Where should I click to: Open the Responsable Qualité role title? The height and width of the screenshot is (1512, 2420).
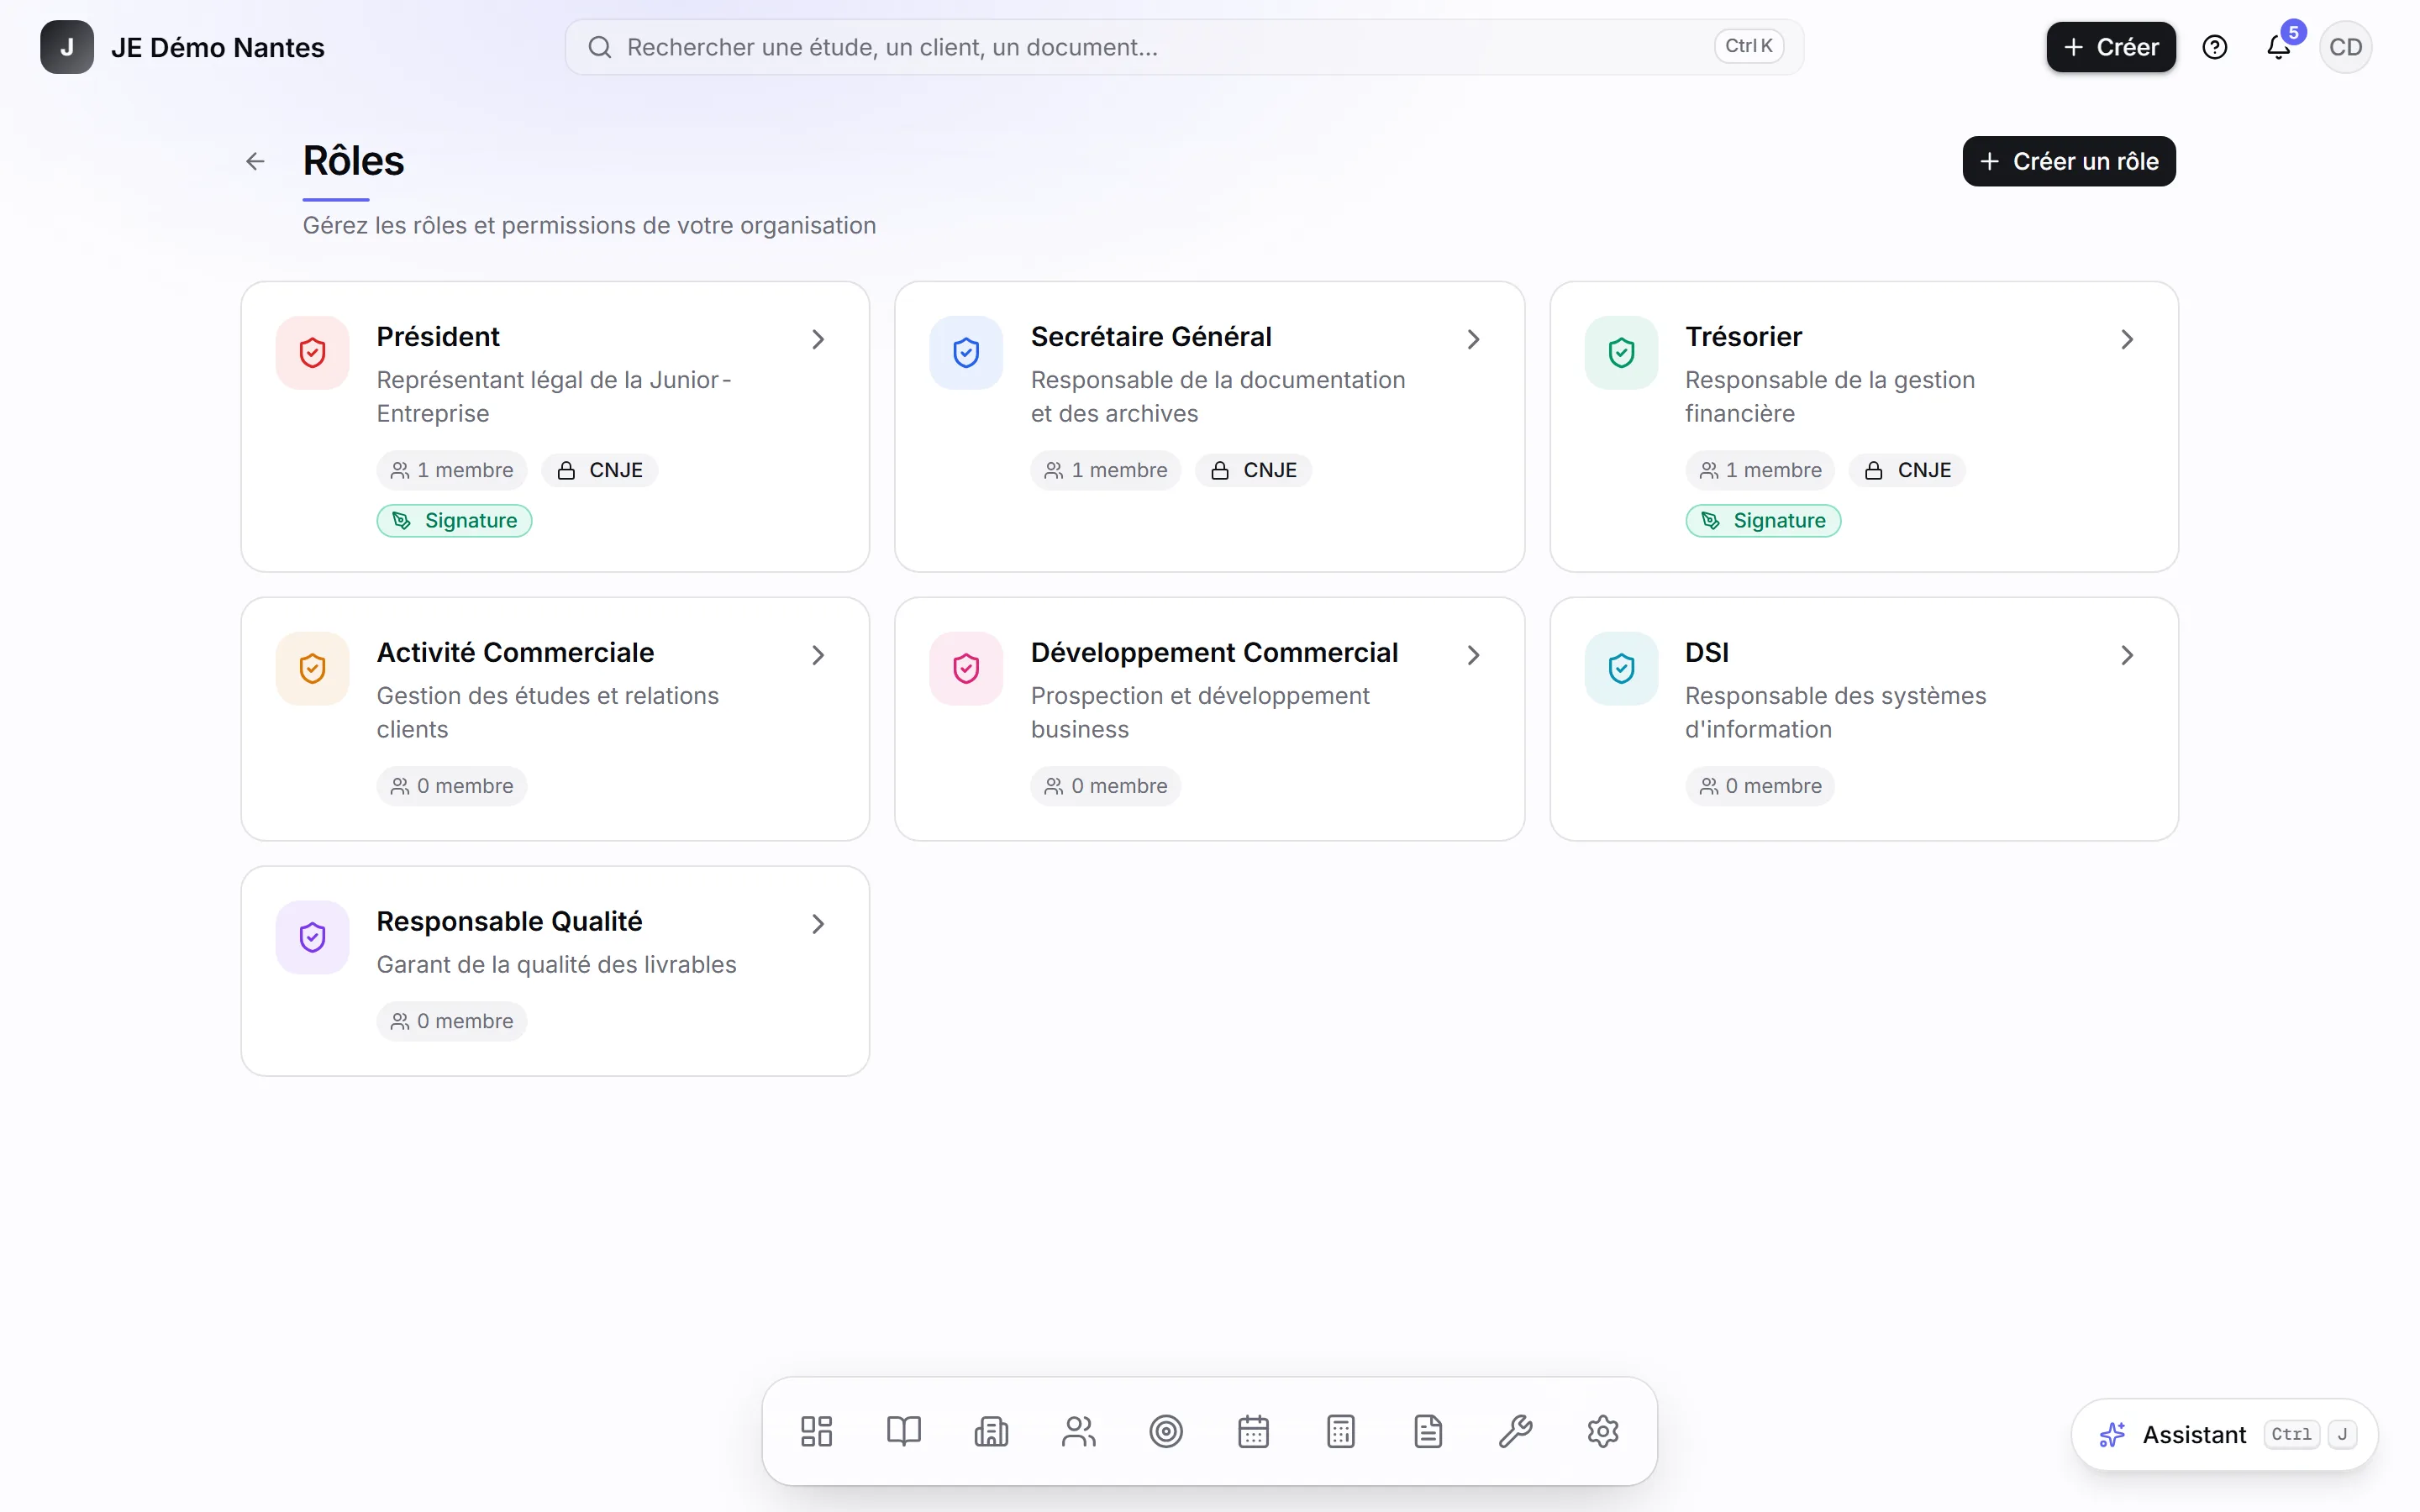tap(509, 922)
